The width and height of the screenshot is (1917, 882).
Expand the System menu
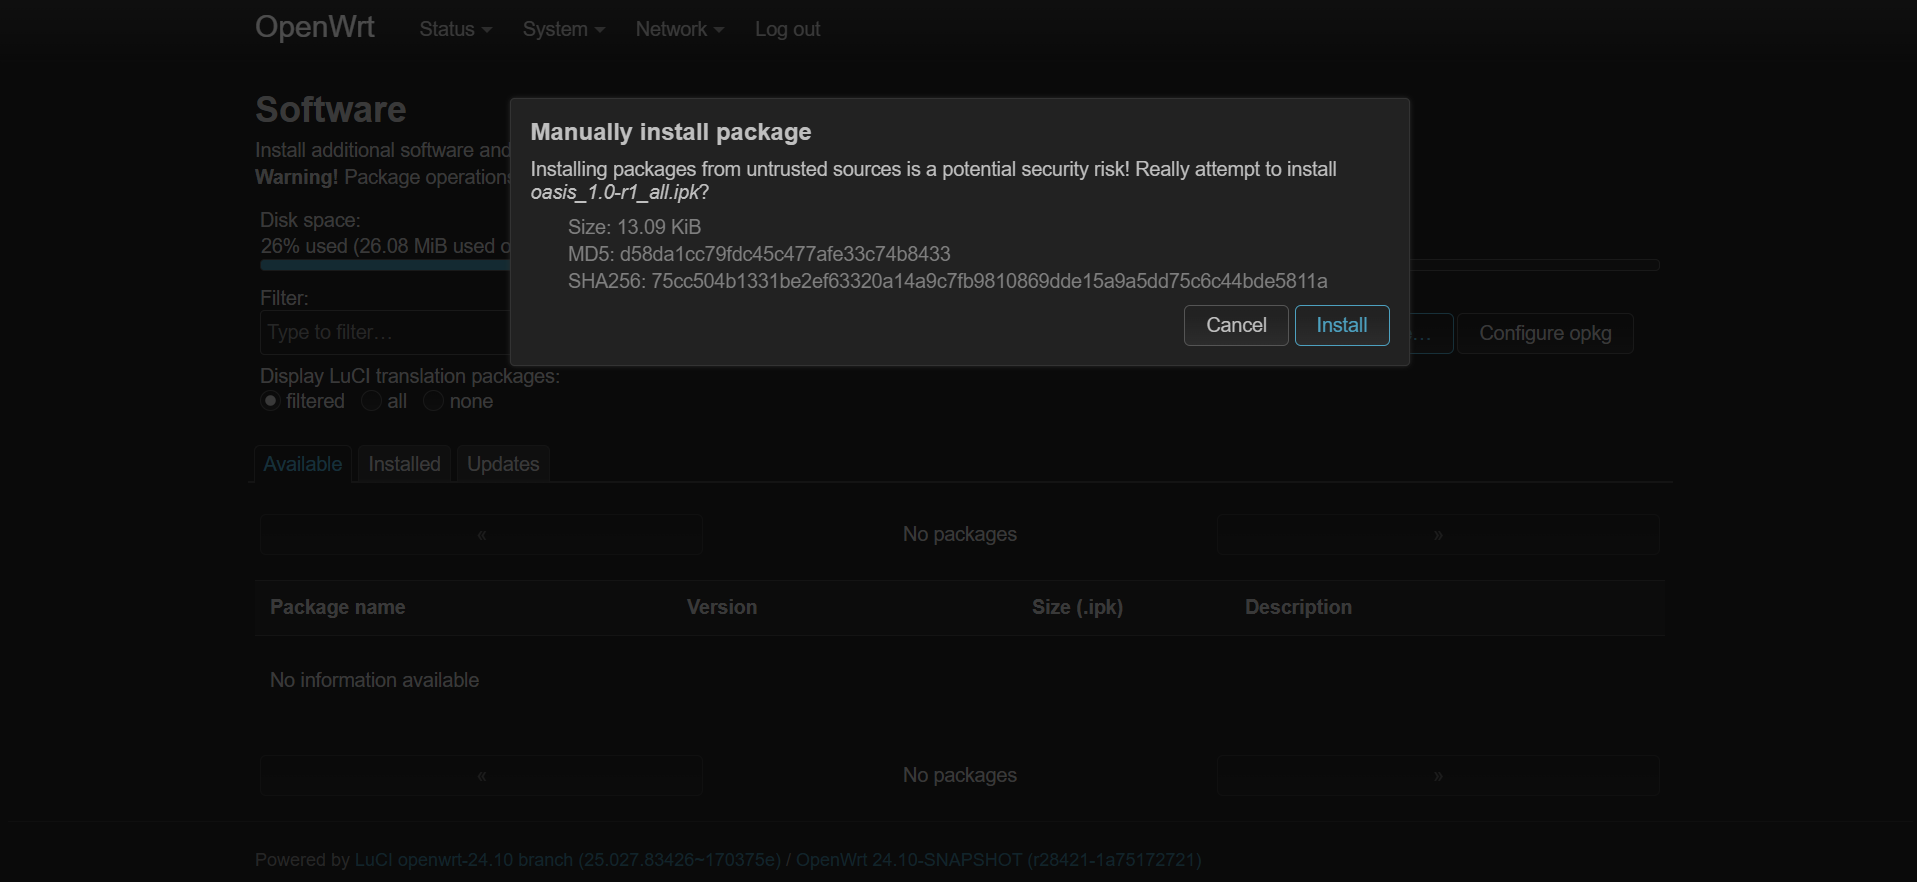click(563, 29)
